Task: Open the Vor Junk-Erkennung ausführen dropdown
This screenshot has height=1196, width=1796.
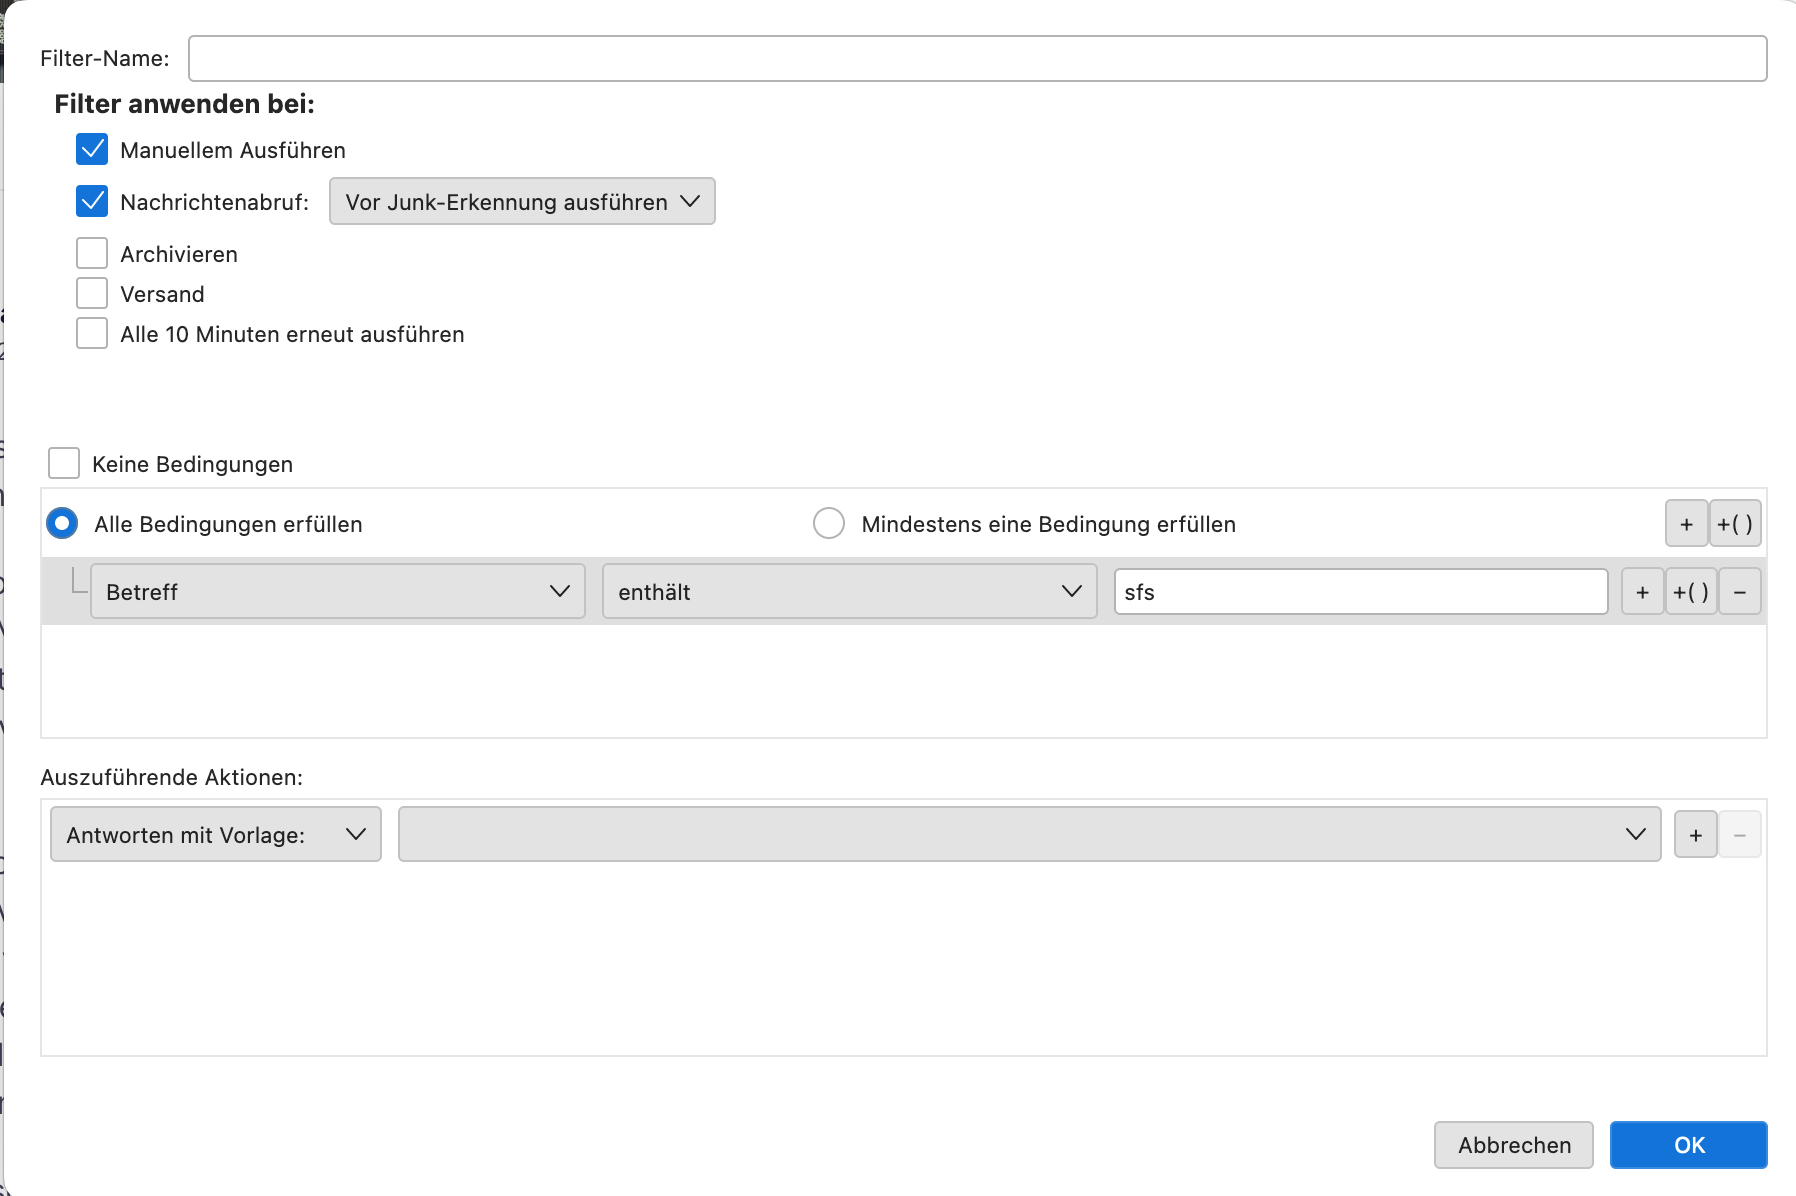Action: tap(522, 202)
